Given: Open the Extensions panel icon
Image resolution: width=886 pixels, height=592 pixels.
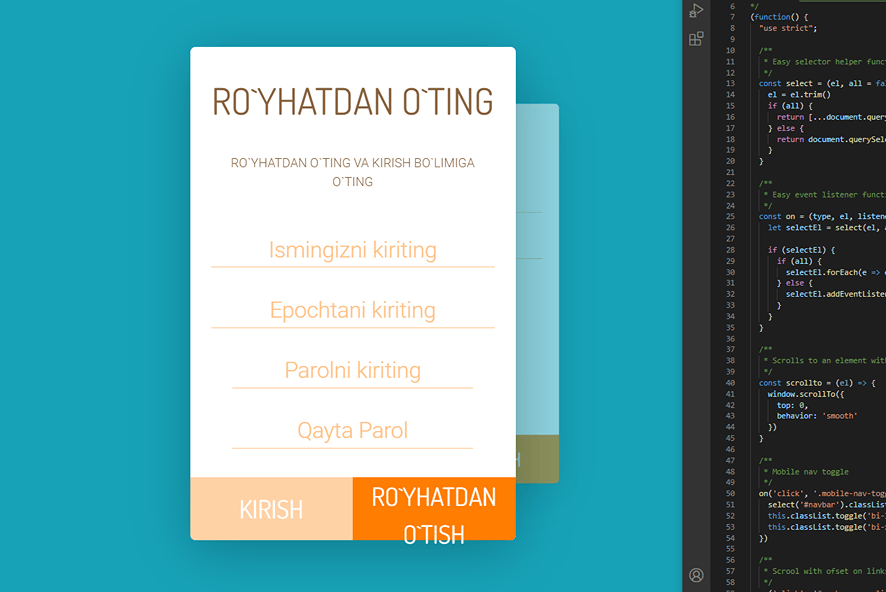Looking at the screenshot, I should click(x=696, y=39).
